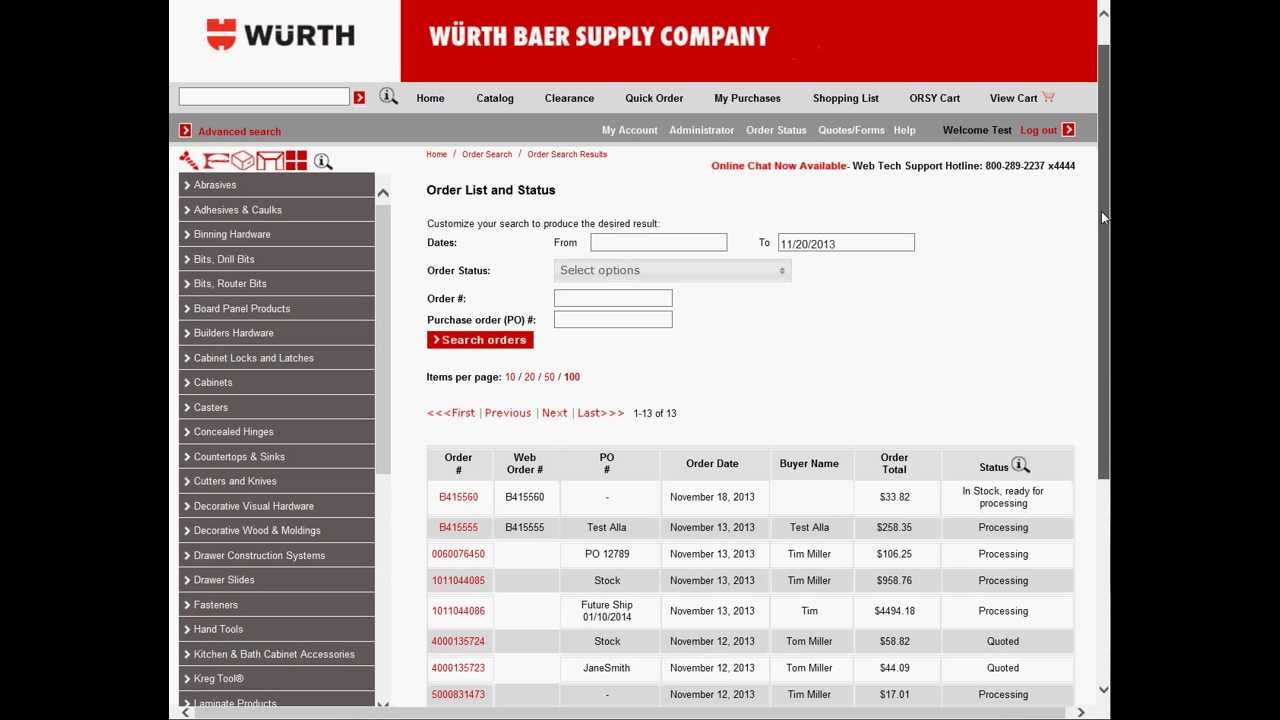The image size is (1280, 720).
Task: Click the Hand Tools category
Action: tap(276, 629)
